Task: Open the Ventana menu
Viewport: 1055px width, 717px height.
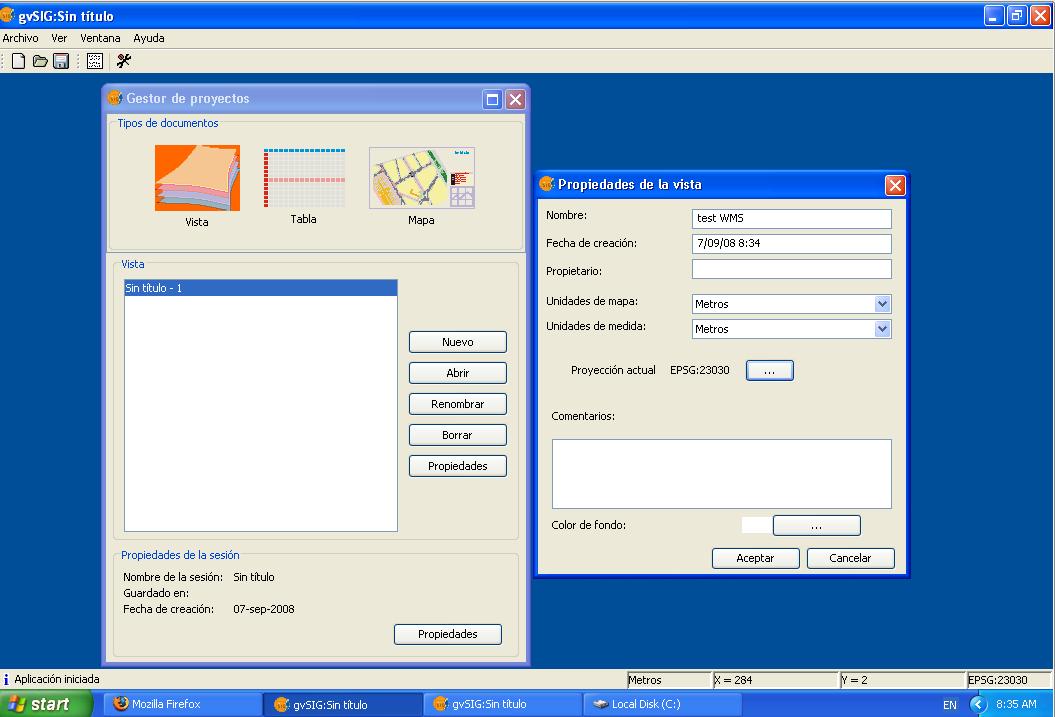Action: point(100,38)
